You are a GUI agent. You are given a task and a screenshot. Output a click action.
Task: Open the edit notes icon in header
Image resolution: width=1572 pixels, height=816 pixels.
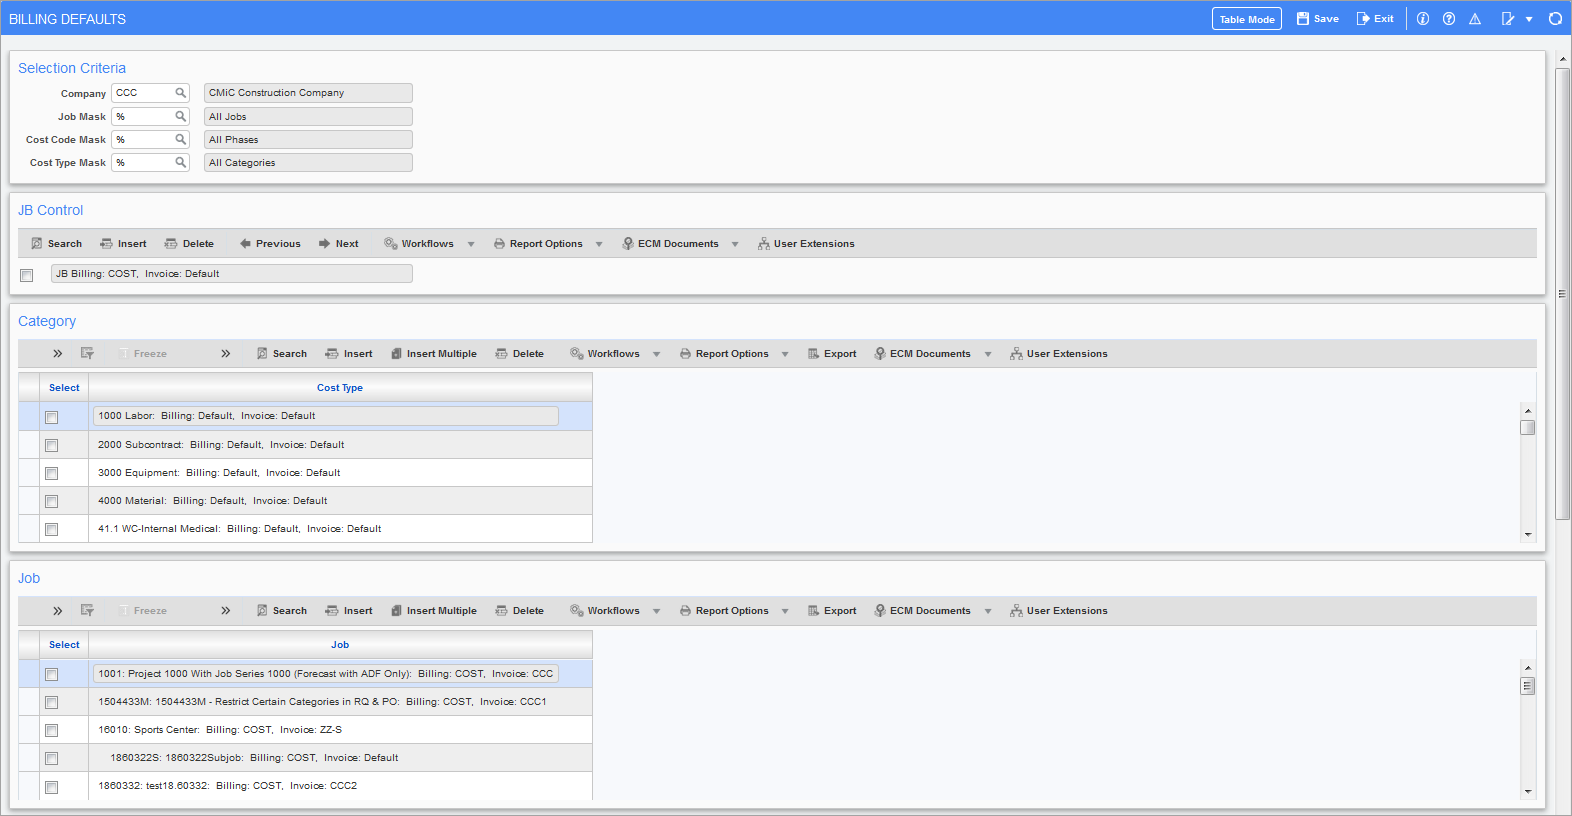1508,19
